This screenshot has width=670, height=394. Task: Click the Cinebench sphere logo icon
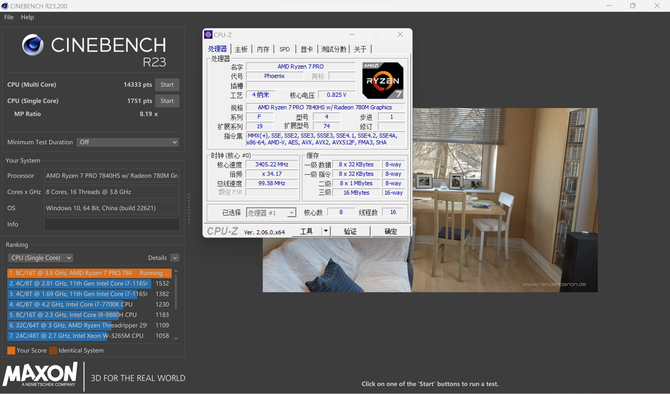(32, 45)
